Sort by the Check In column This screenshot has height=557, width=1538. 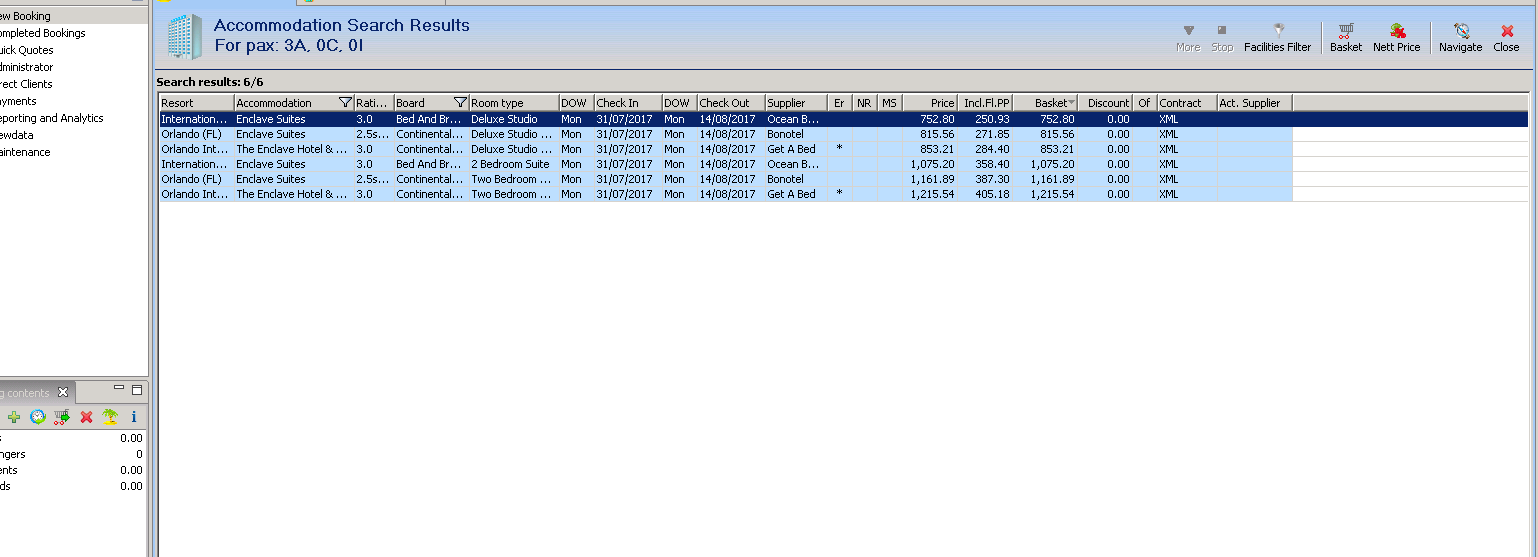628,103
